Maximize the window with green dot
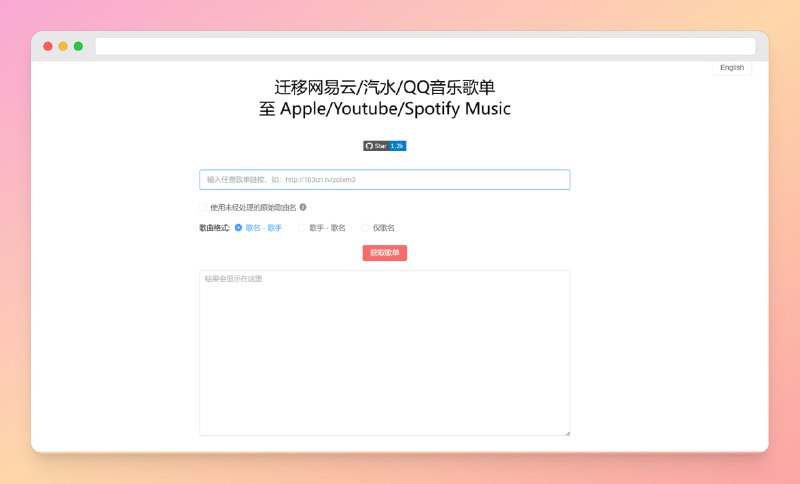The height and width of the screenshot is (484, 800). pos(79,46)
